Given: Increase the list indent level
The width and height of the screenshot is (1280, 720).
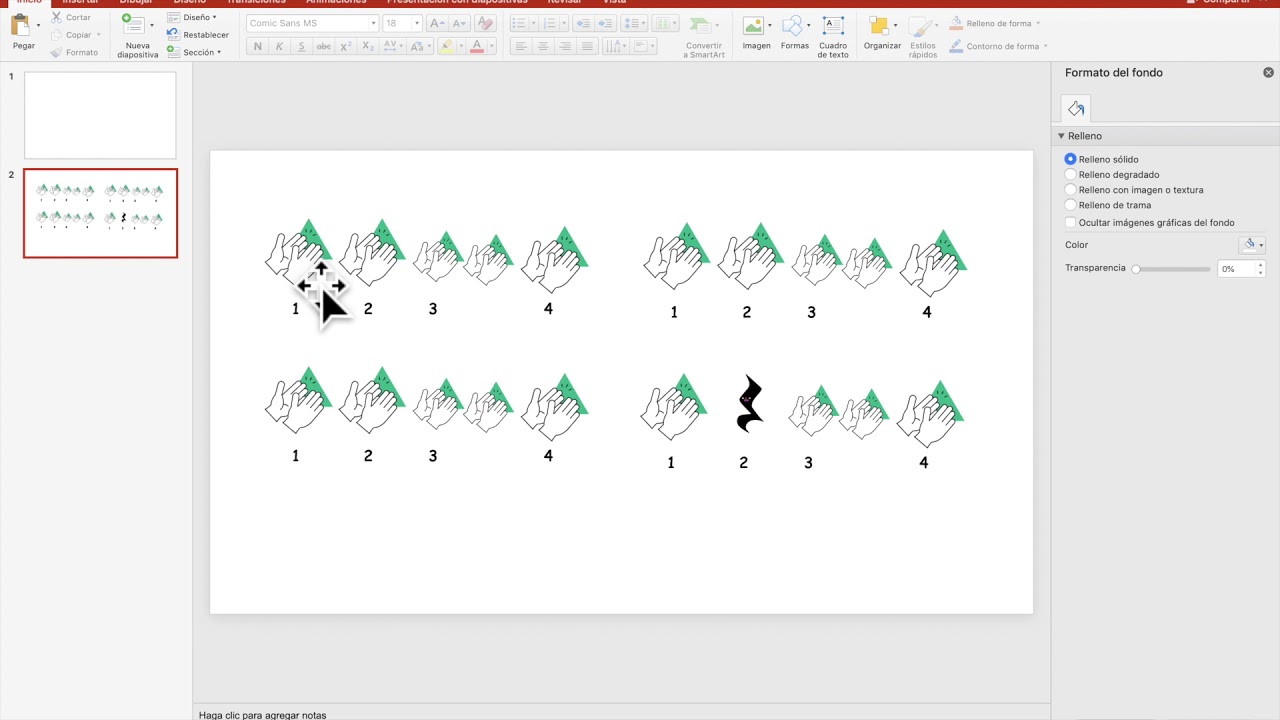Looking at the screenshot, I should pyautogui.click(x=606, y=23).
